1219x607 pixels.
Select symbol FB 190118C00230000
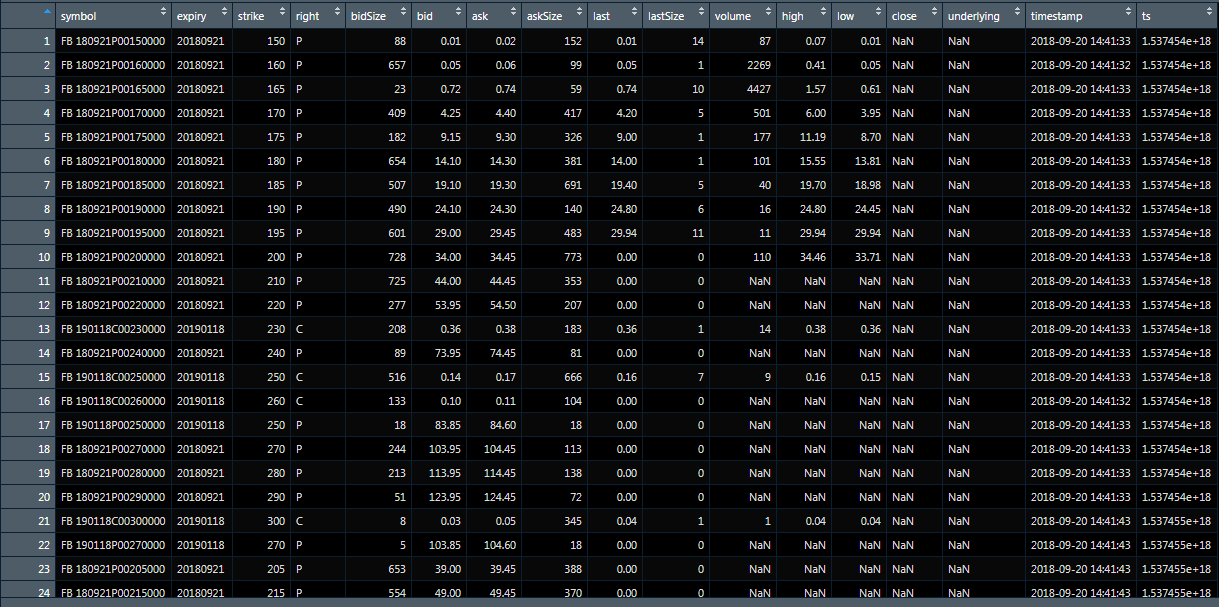coord(113,329)
